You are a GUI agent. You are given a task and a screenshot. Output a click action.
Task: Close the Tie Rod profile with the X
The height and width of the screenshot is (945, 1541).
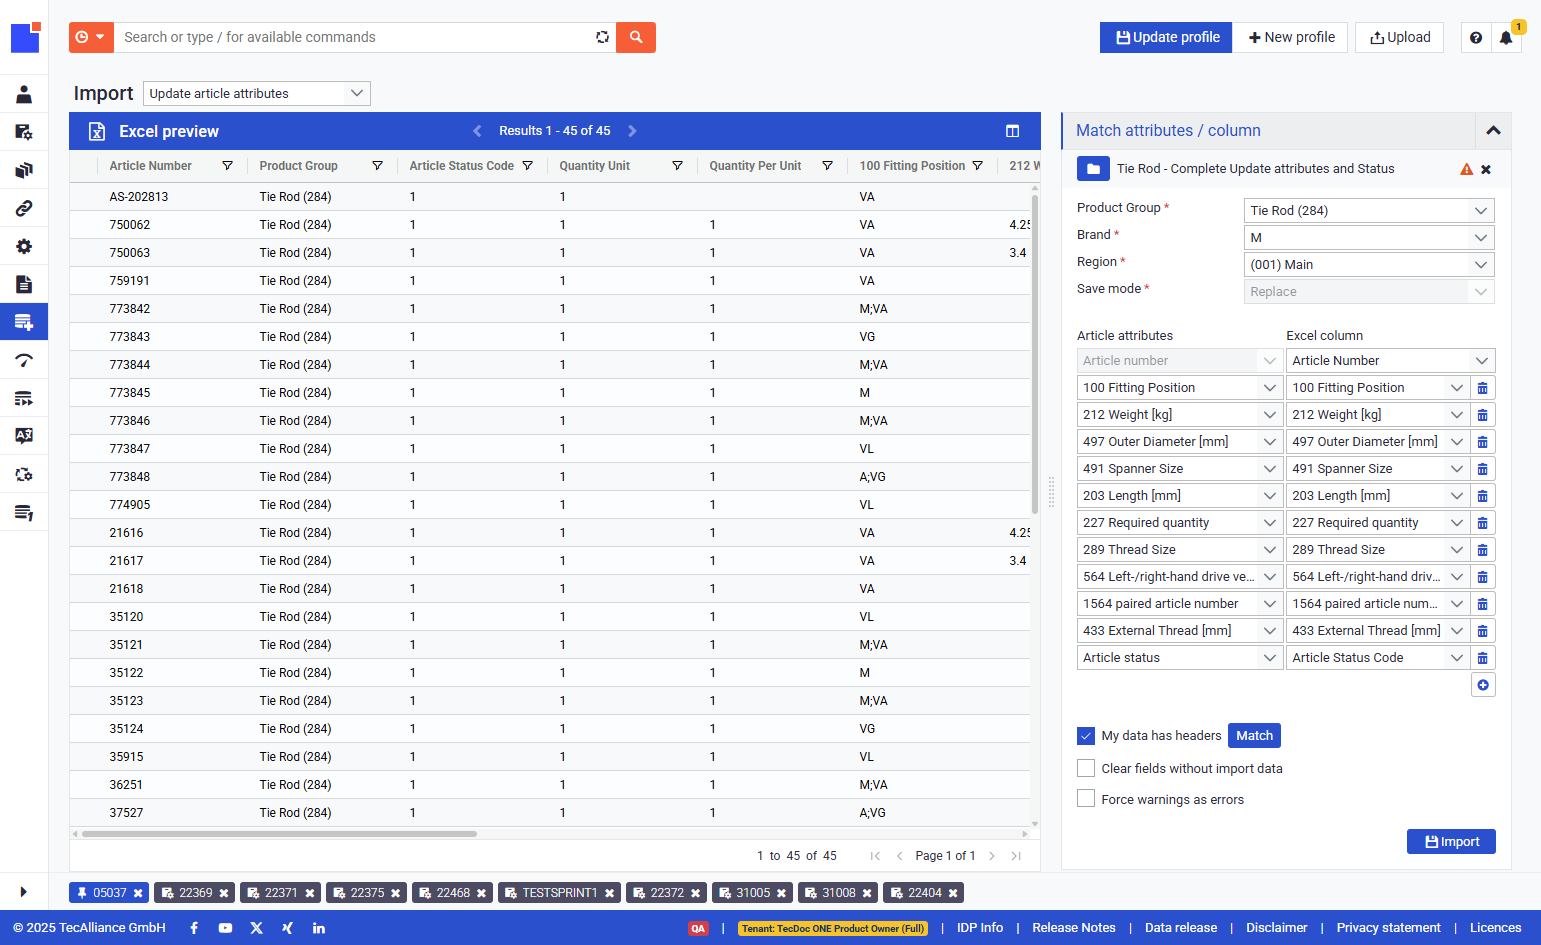pyautogui.click(x=1486, y=169)
